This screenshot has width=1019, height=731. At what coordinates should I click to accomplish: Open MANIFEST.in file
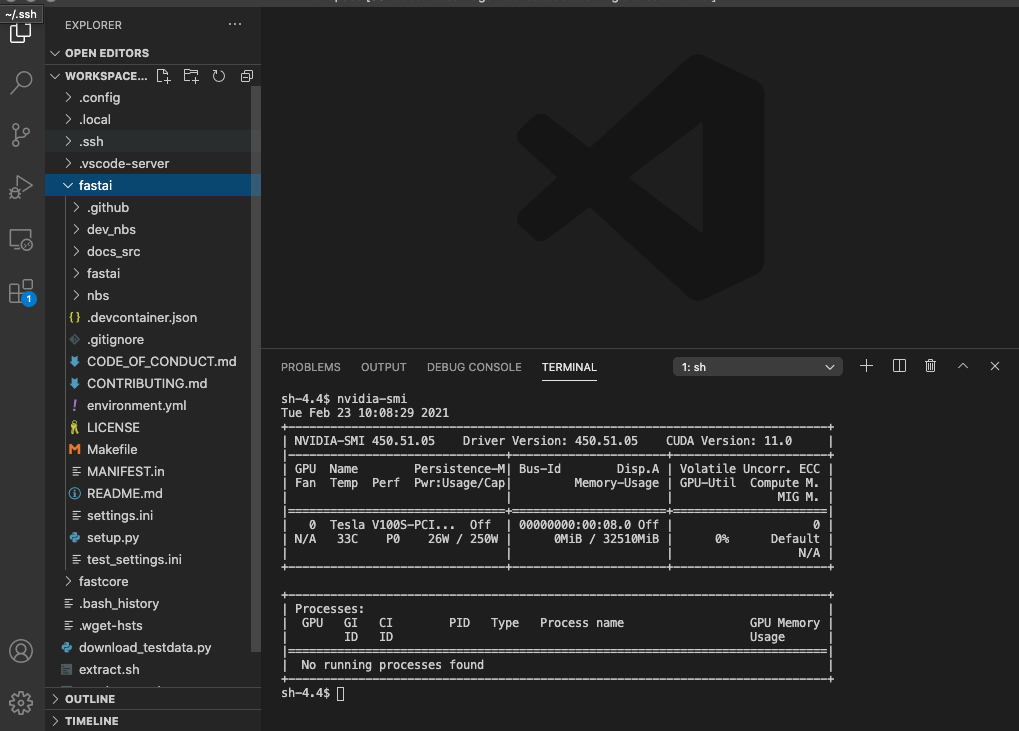[153, 472]
